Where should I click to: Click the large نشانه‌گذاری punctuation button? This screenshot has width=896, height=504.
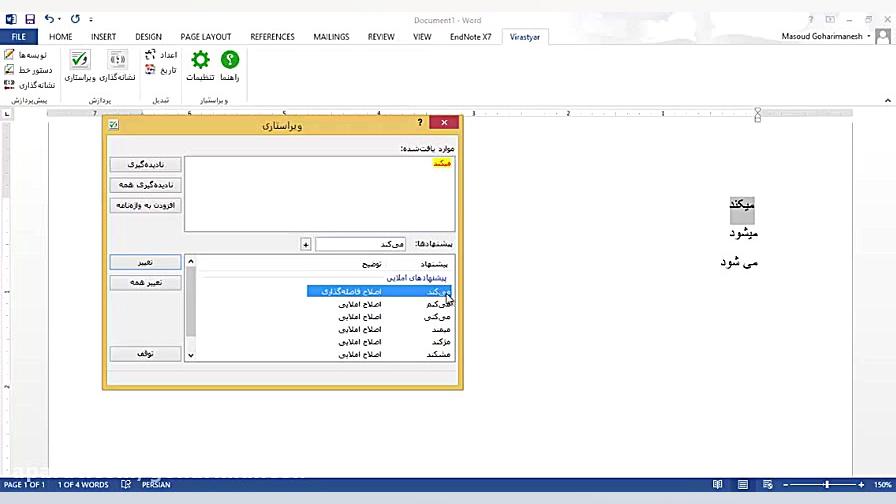tap(118, 66)
